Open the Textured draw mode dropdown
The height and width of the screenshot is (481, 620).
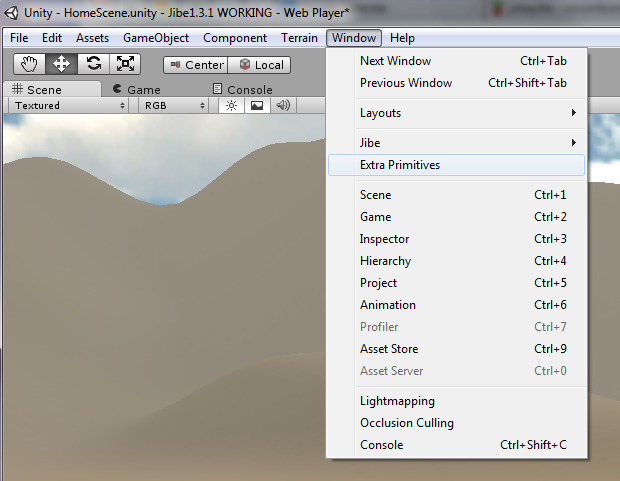coord(70,105)
